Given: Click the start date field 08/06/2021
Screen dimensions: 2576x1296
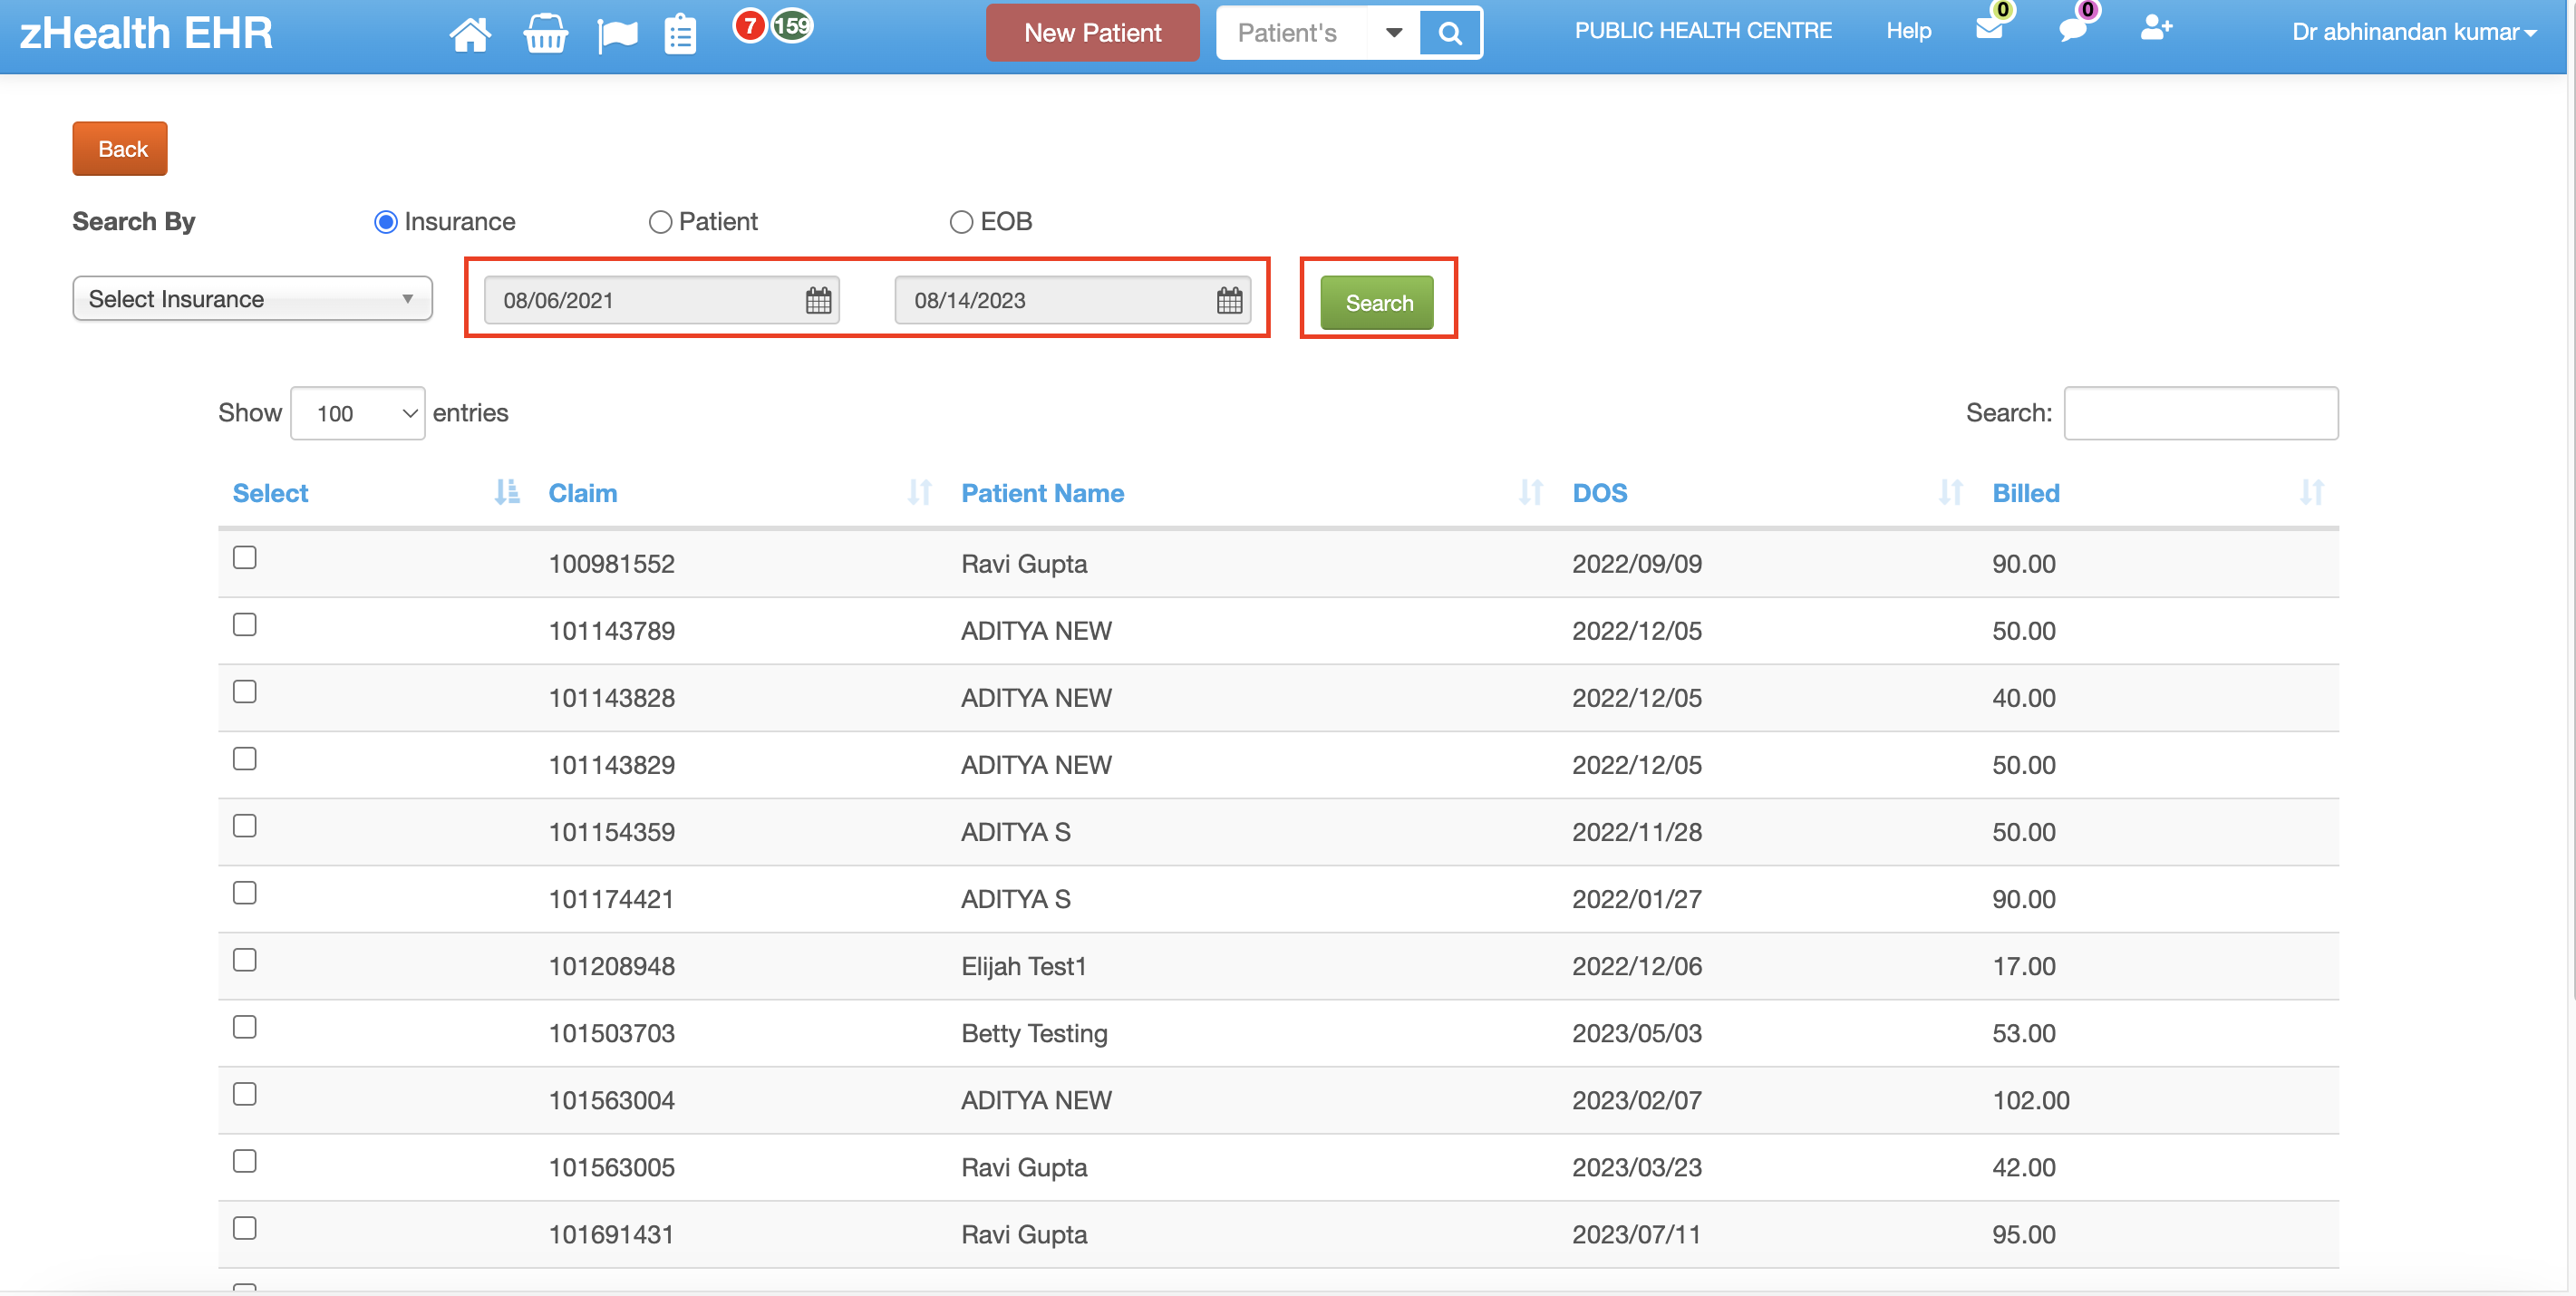Looking at the screenshot, I should 661,300.
